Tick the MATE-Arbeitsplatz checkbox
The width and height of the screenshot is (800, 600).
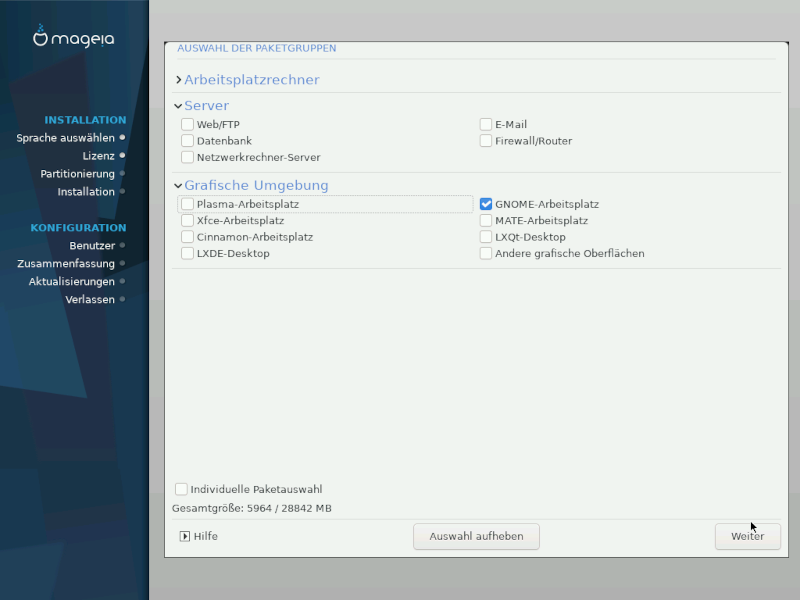pos(486,221)
